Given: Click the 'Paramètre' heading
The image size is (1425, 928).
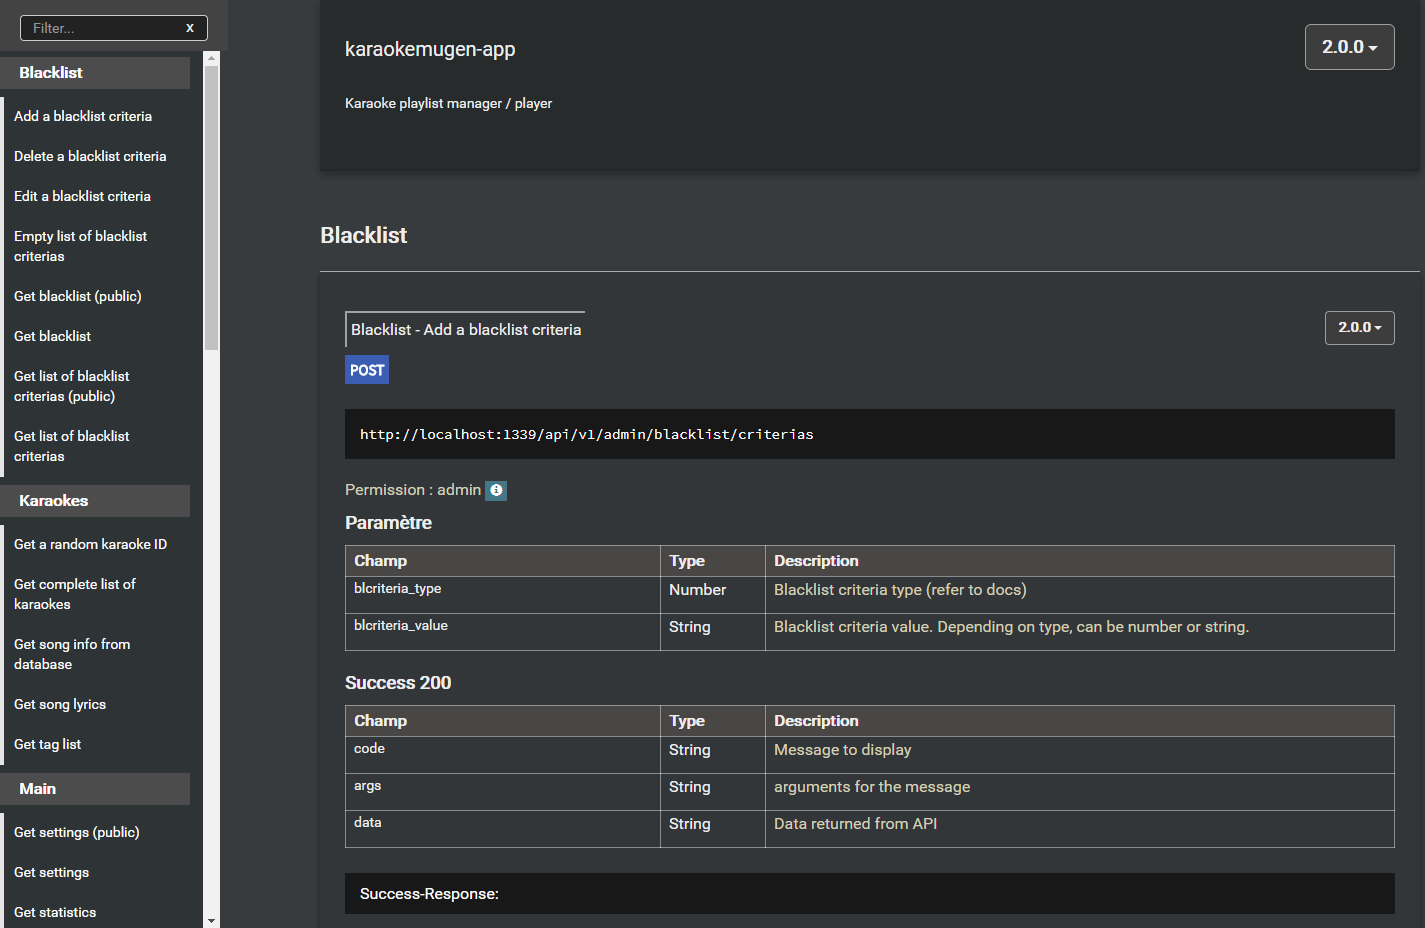Looking at the screenshot, I should pos(388,523).
